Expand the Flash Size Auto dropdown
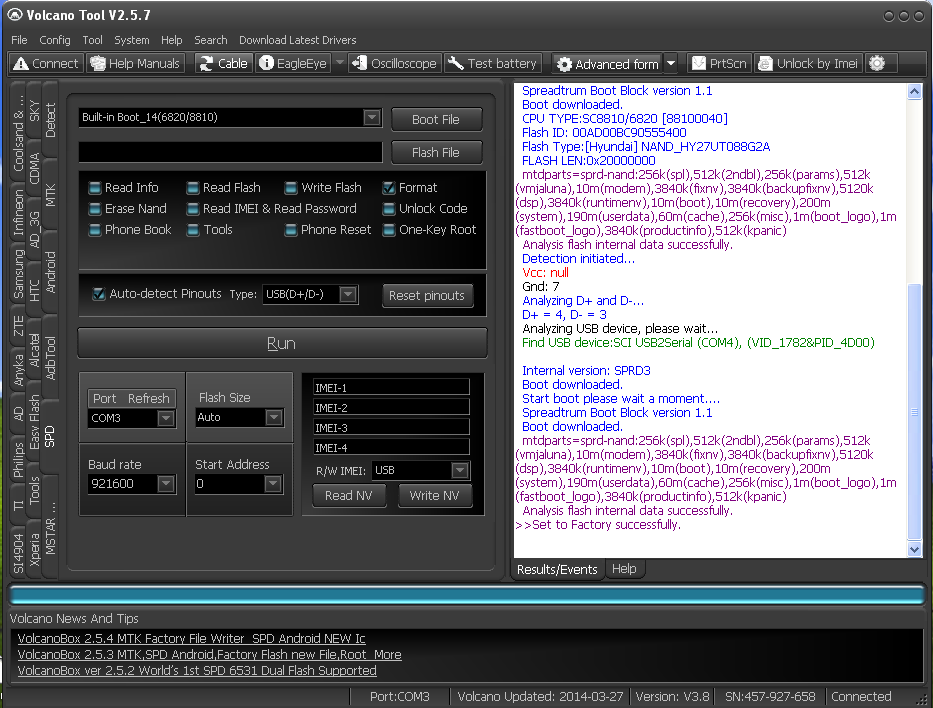Screen dimensions: 933x708 [x=273, y=418]
